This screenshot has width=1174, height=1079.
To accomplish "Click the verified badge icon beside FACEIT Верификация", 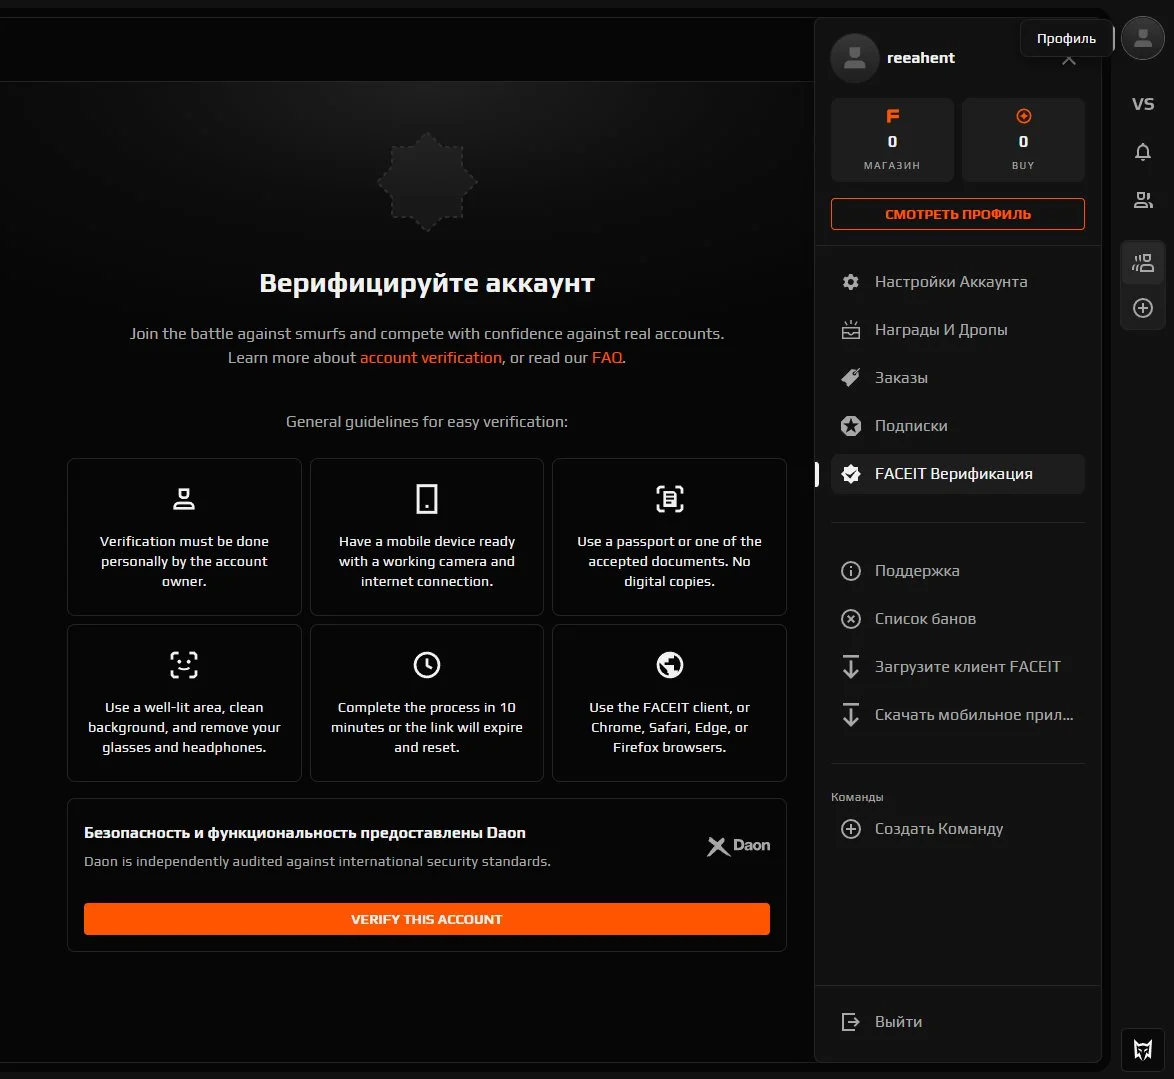I will coord(851,473).
